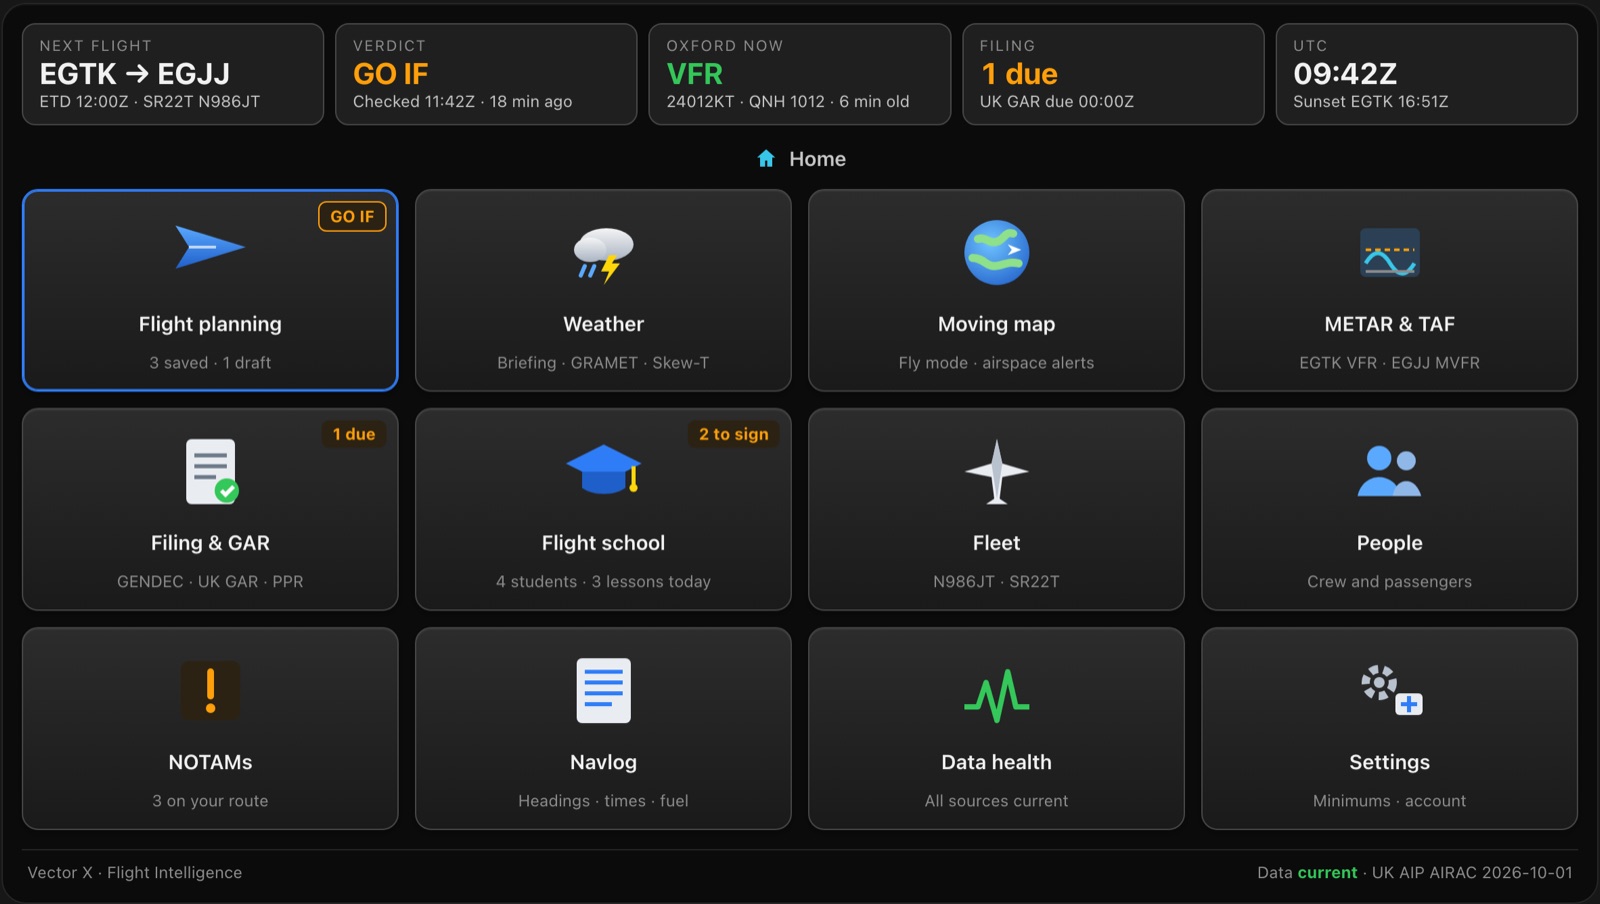Click the Fleet airplane icon
This screenshot has height=904, width=1600.
pos(996,471)
